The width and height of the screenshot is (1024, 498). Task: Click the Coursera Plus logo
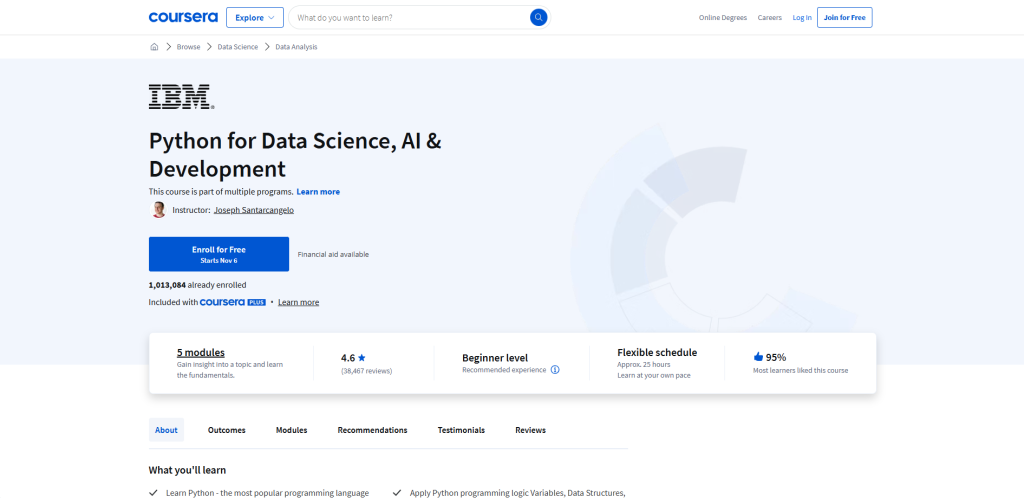[232, 302]
